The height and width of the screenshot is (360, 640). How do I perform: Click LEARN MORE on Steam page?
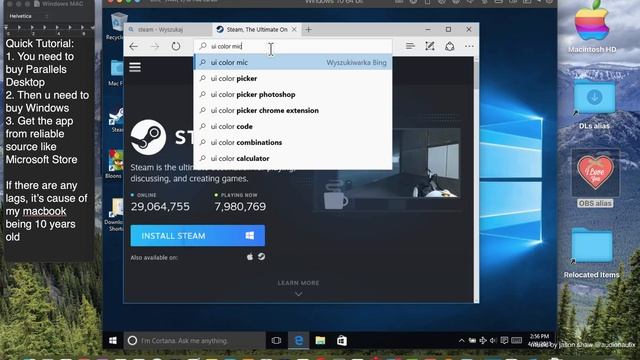pos(298,283)
